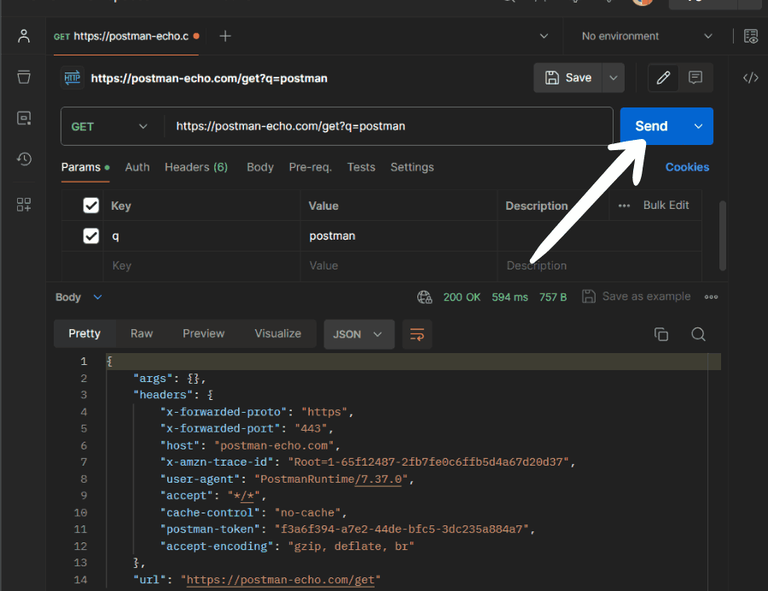
Task: Click the postman value cell
Action: pos(399,236)
